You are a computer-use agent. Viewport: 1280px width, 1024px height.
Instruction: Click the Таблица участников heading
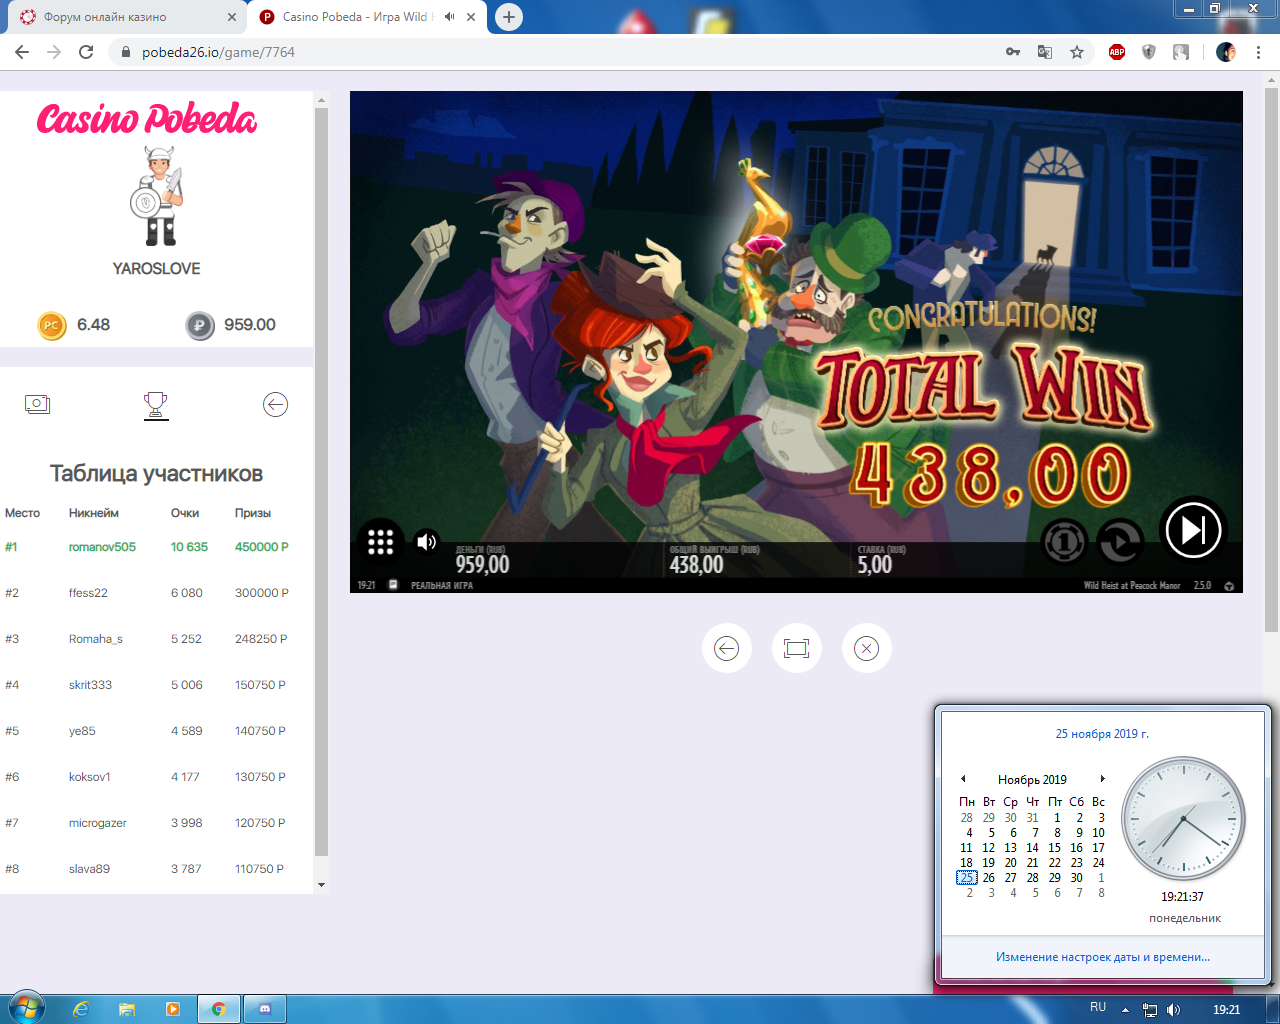(157, 474)
